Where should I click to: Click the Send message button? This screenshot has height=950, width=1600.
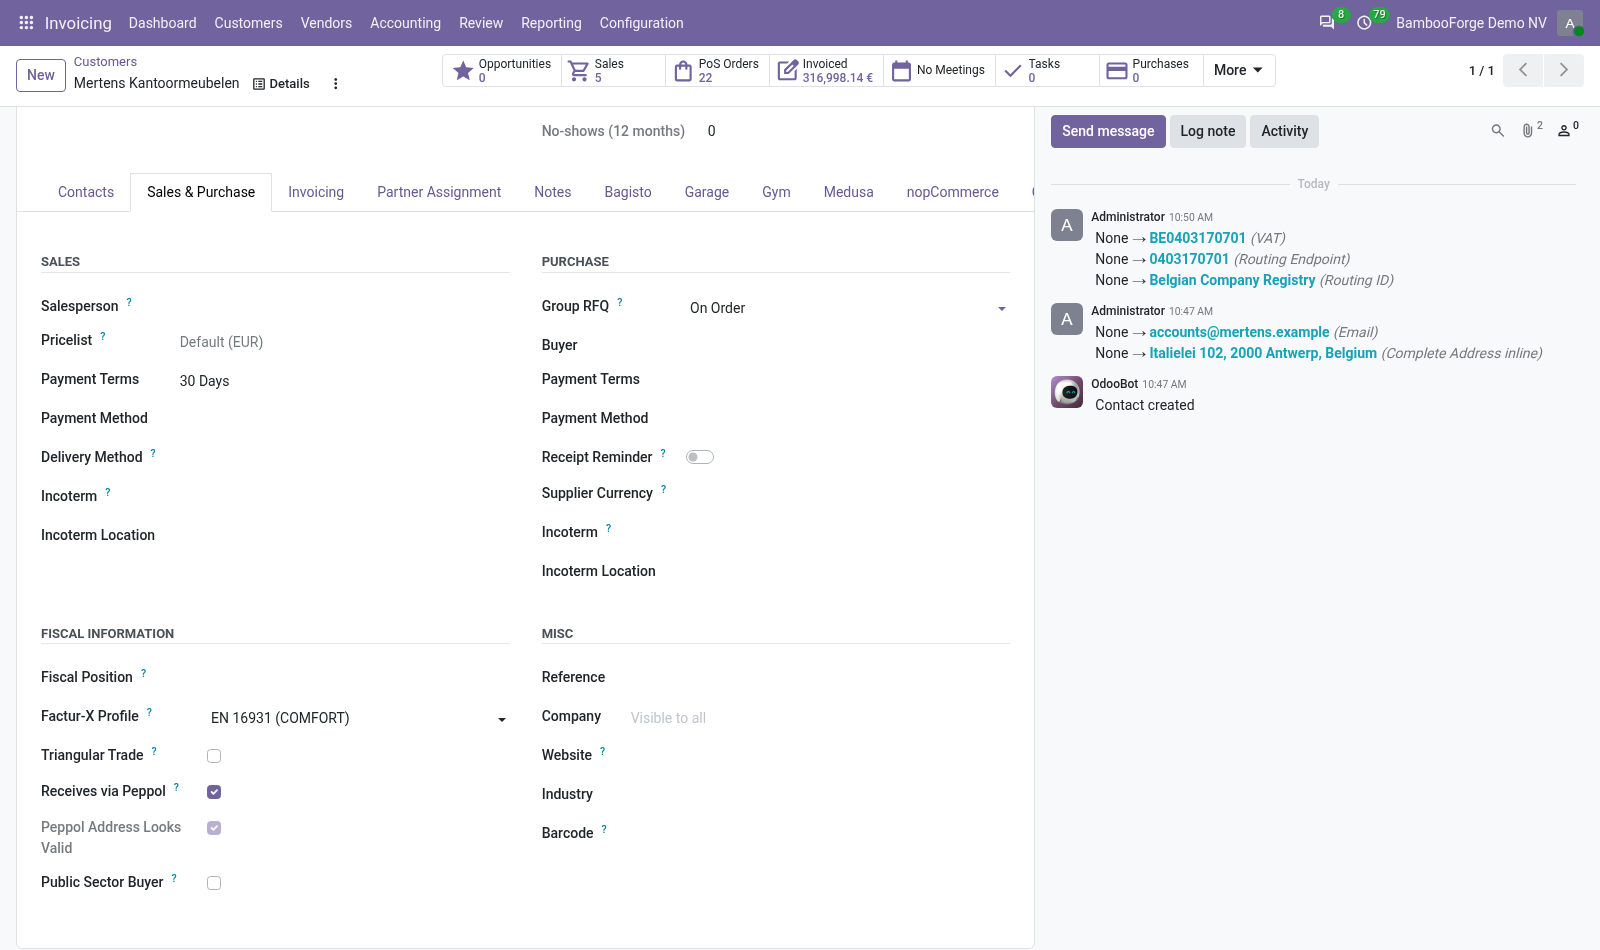tap(1108, 131)
